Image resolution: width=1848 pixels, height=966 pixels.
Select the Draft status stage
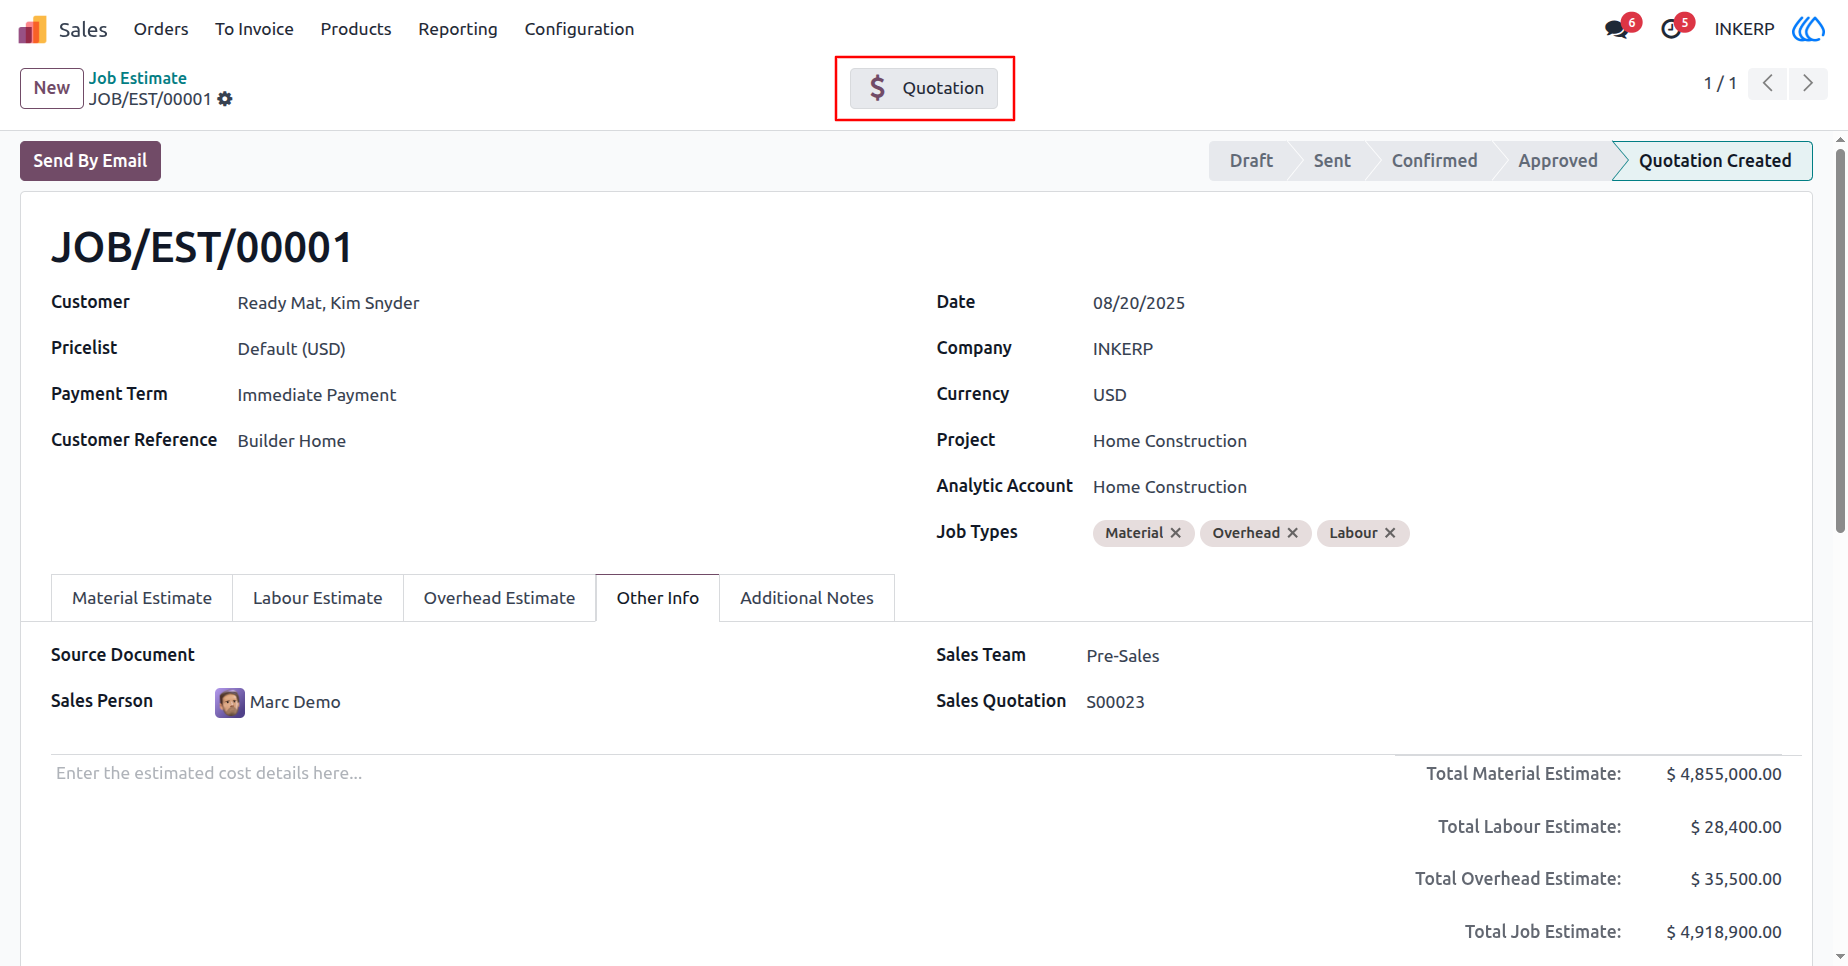[x=1251, y=161]
